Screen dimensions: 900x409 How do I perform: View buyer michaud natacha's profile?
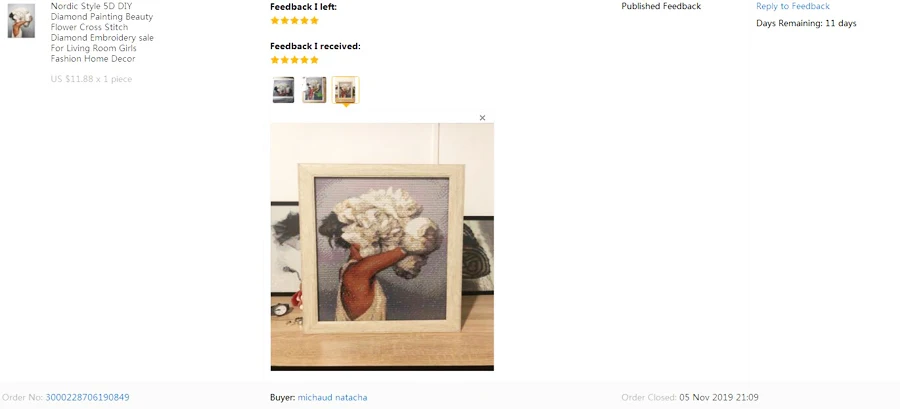[332, 397]
